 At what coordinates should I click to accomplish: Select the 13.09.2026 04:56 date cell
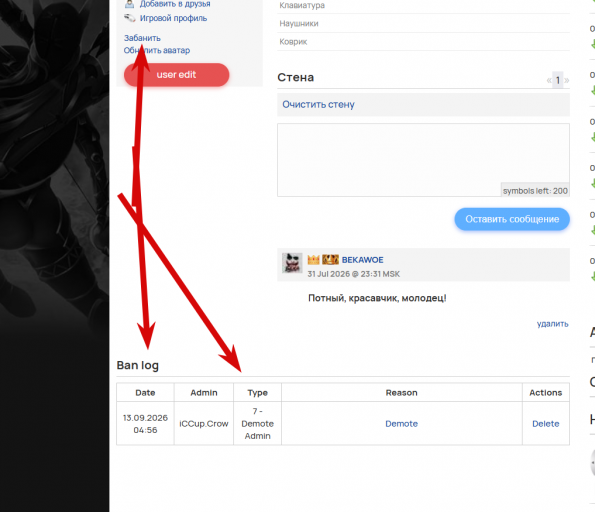[145, 424]
